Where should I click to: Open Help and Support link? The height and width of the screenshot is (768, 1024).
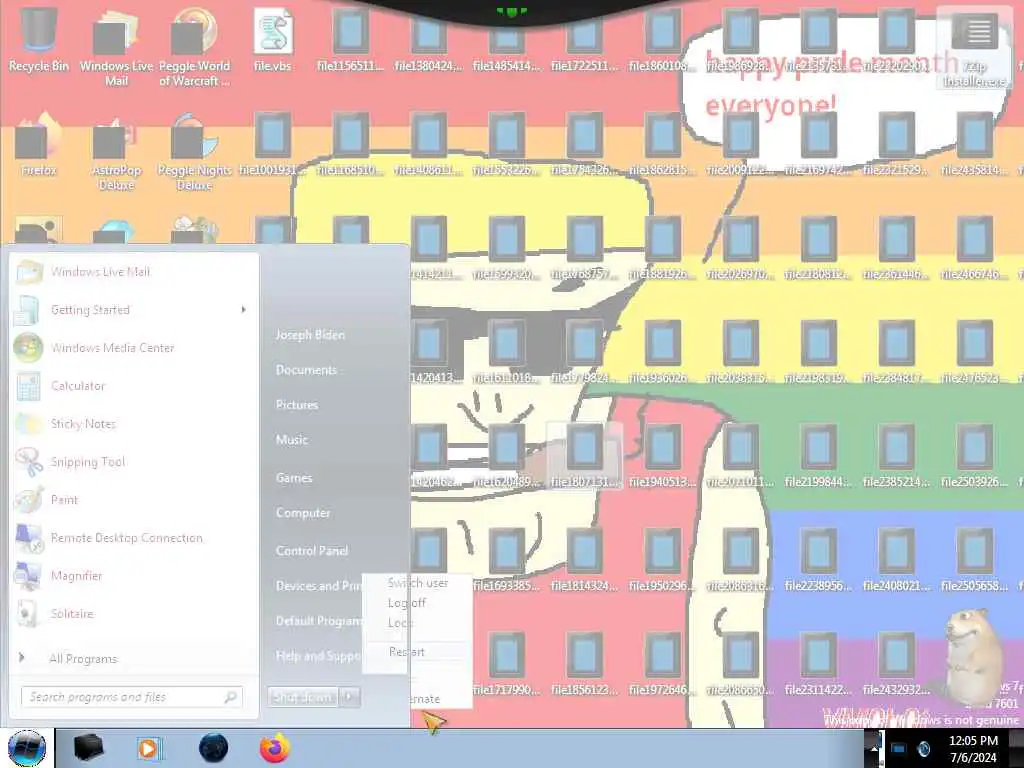click(318, 656)
